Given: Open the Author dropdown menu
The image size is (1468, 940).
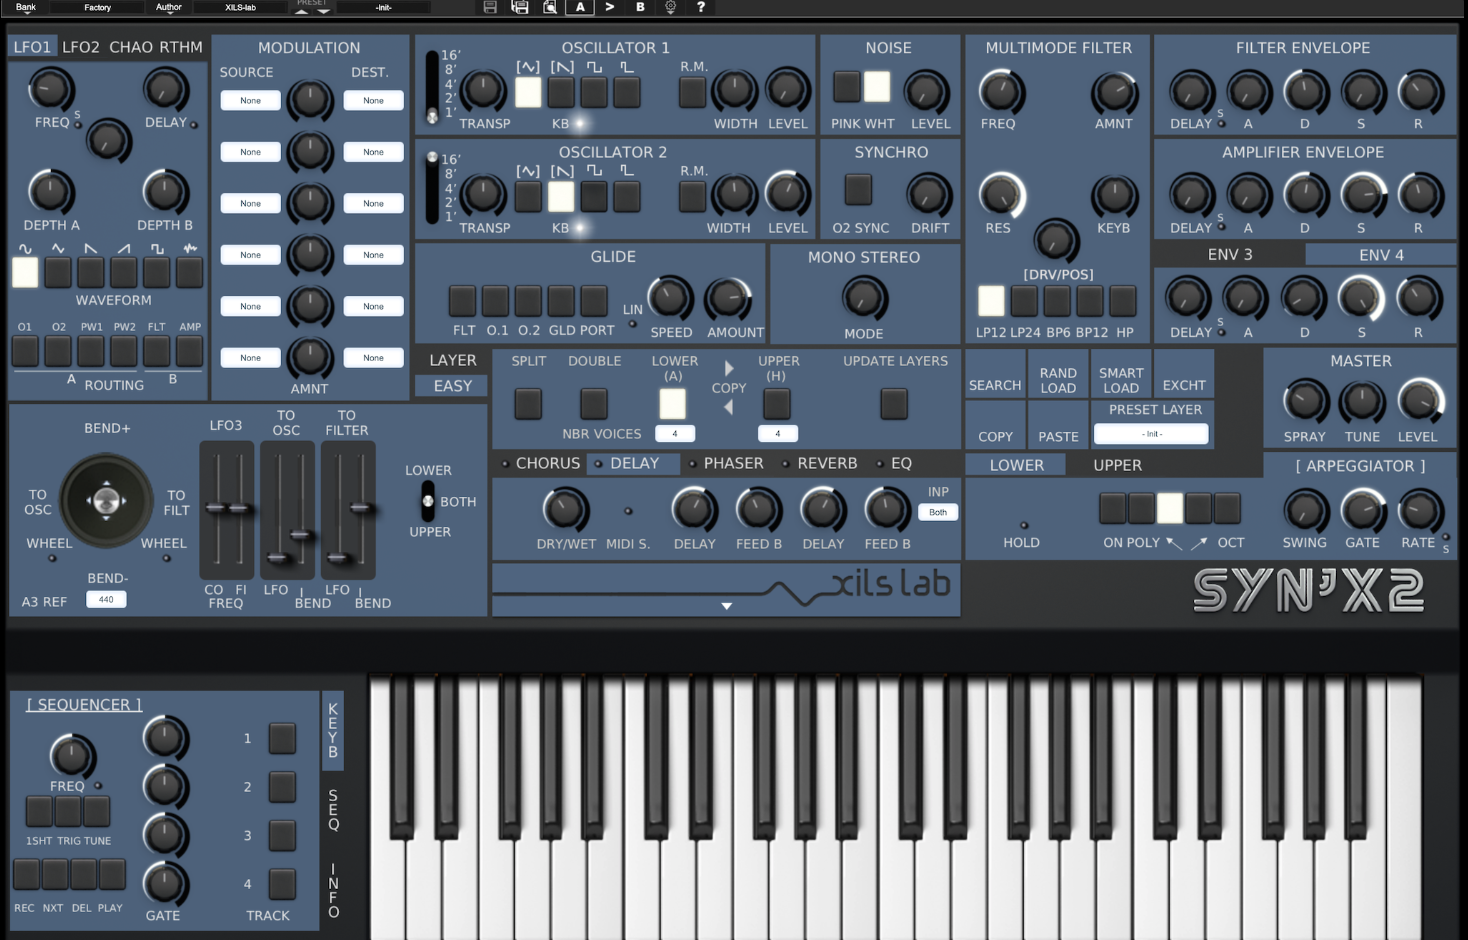Looking at the screenshot, I should [x=169, y=7].
